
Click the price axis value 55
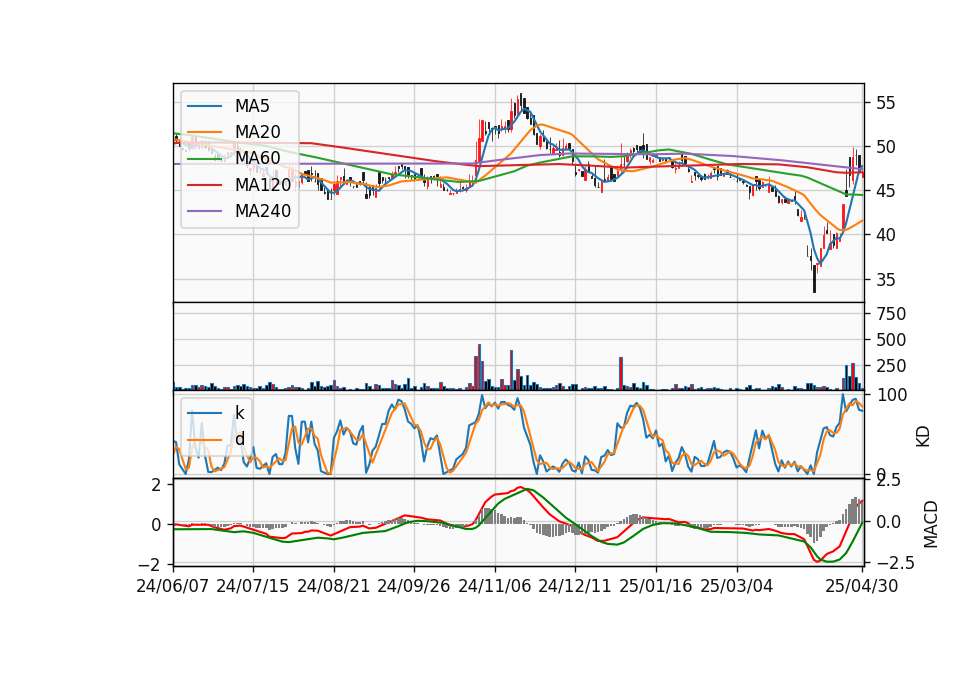[x=886, y=103]
